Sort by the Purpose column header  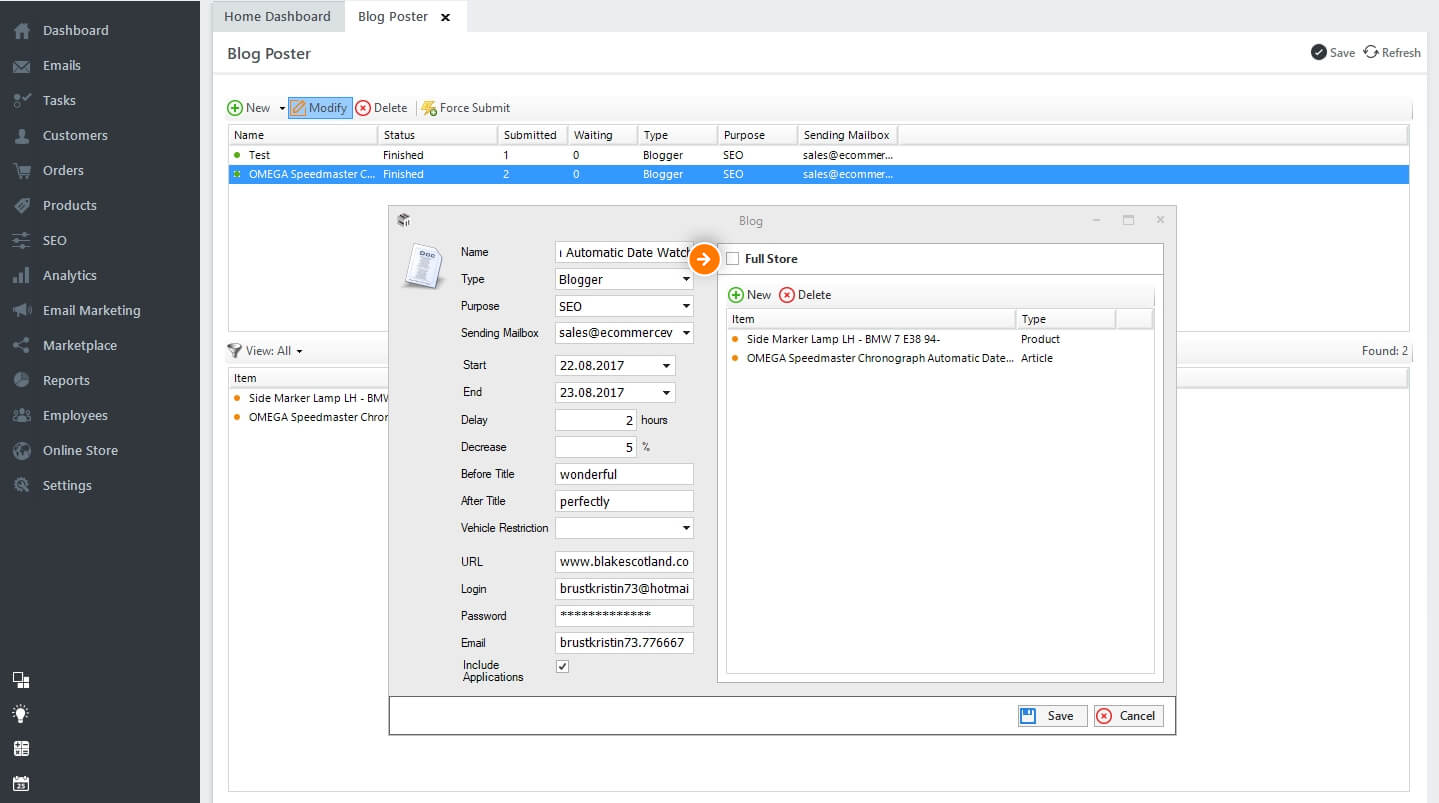pyautogui.click(x=757, y=135)
